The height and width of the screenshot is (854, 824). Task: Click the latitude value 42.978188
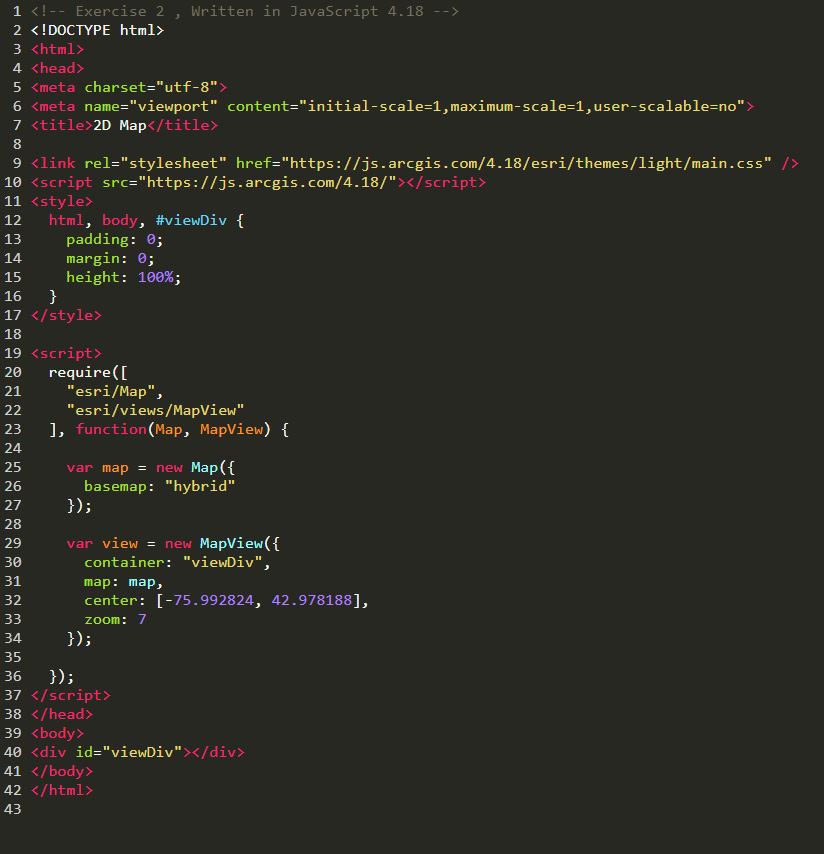click(x=315, y=600)
